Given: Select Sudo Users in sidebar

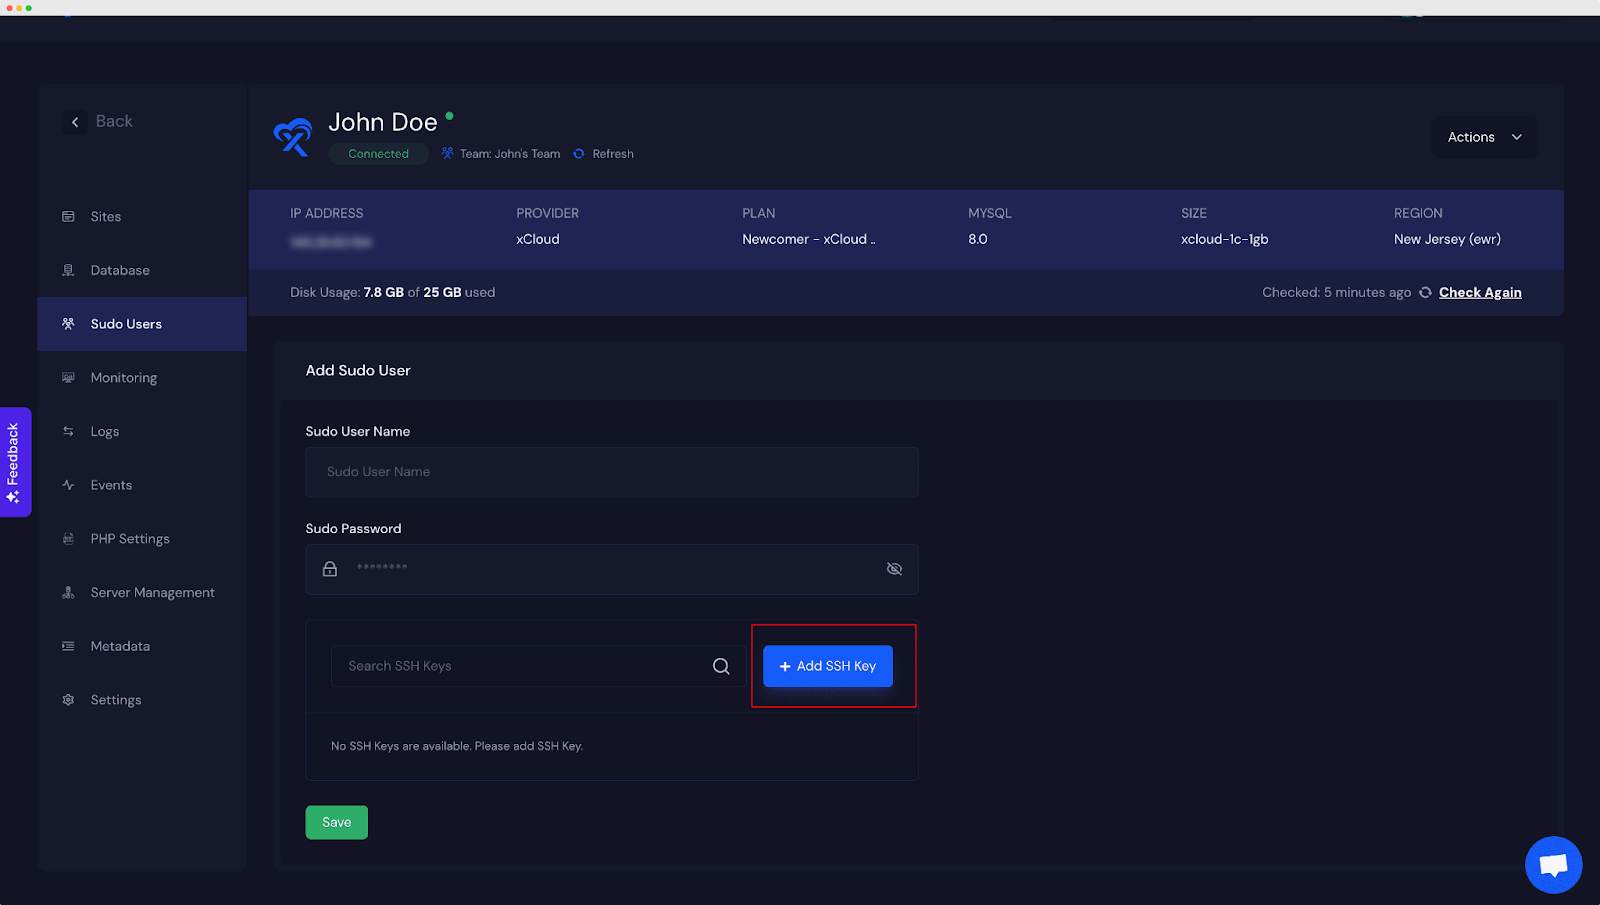Looking at the screenshot, I should point(126,324).
